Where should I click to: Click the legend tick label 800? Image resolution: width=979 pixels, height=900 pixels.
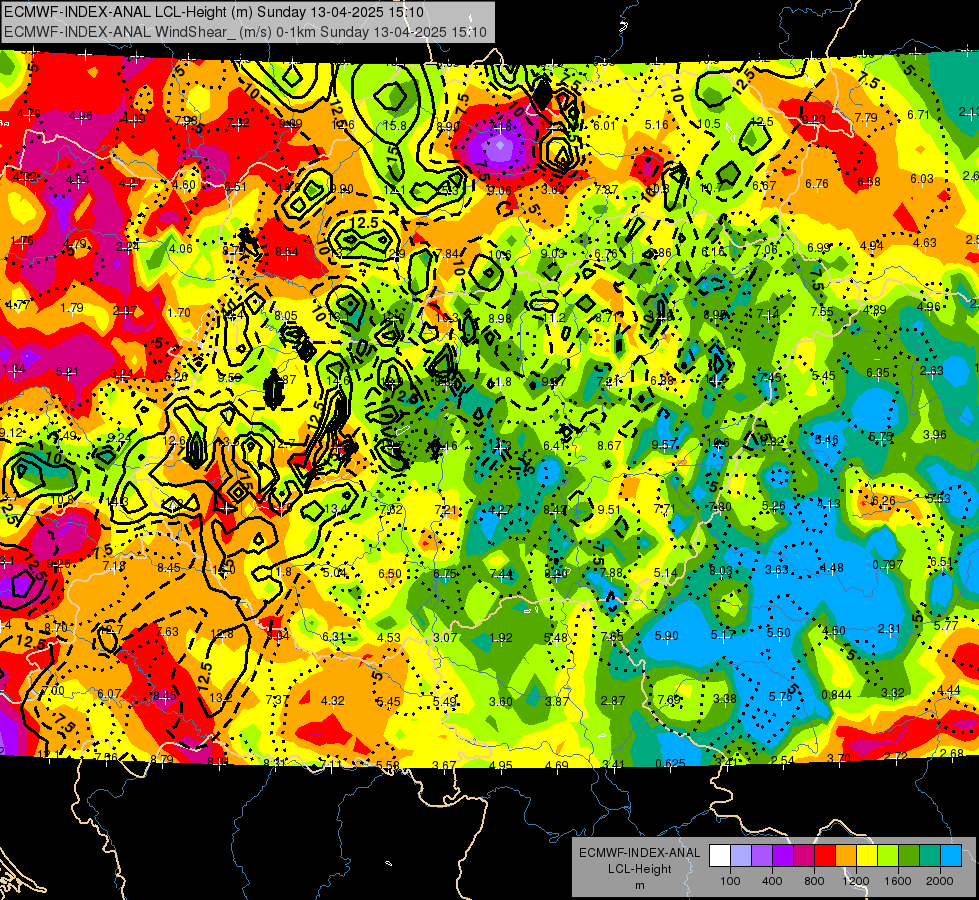814,881
